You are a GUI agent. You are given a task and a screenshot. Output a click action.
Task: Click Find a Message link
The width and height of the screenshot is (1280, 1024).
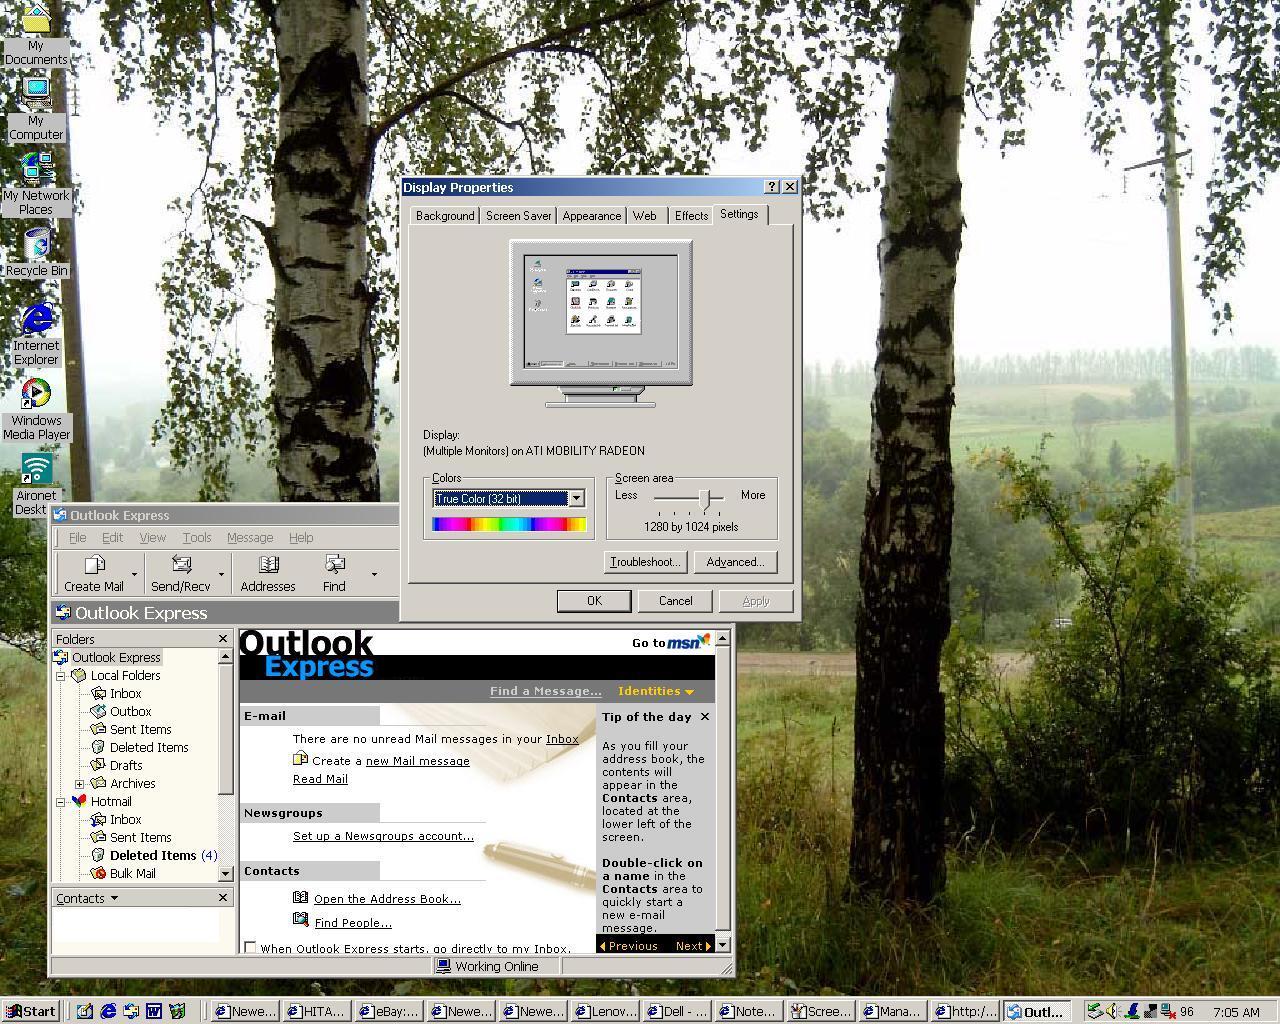point(546,691)
